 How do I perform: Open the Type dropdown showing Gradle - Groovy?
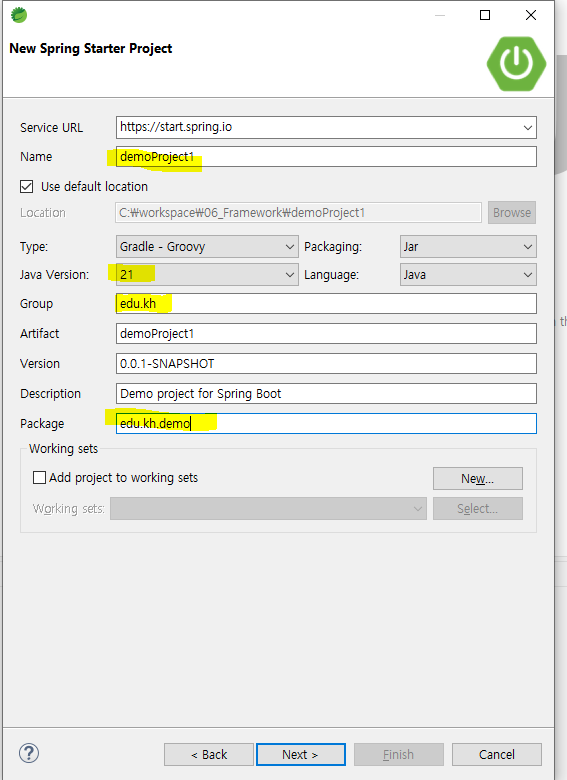[x=207, y=247]
